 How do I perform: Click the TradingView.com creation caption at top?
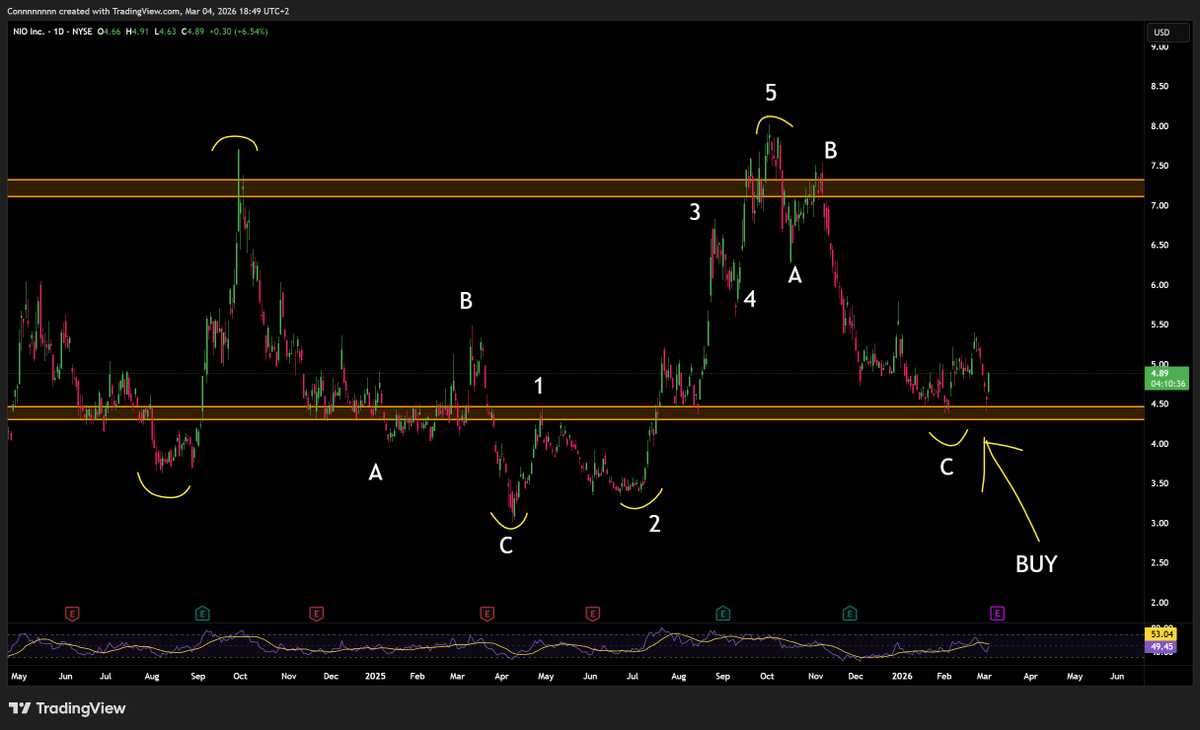pyautogui.click(x=147, y=9)
